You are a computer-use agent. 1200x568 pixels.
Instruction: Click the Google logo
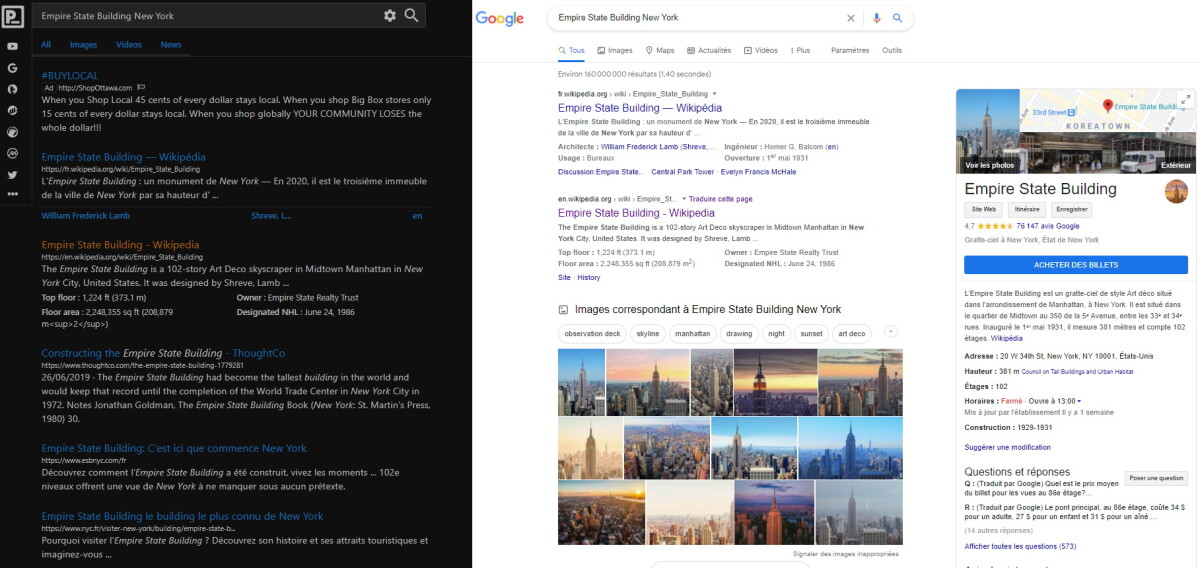(500, 18)
